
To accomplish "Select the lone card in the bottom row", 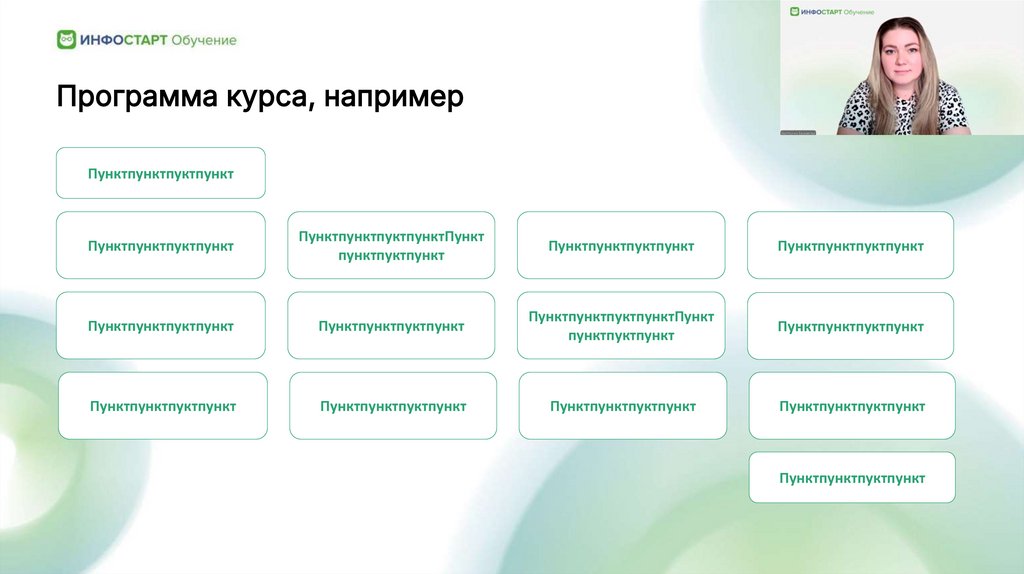I will 852,477.
